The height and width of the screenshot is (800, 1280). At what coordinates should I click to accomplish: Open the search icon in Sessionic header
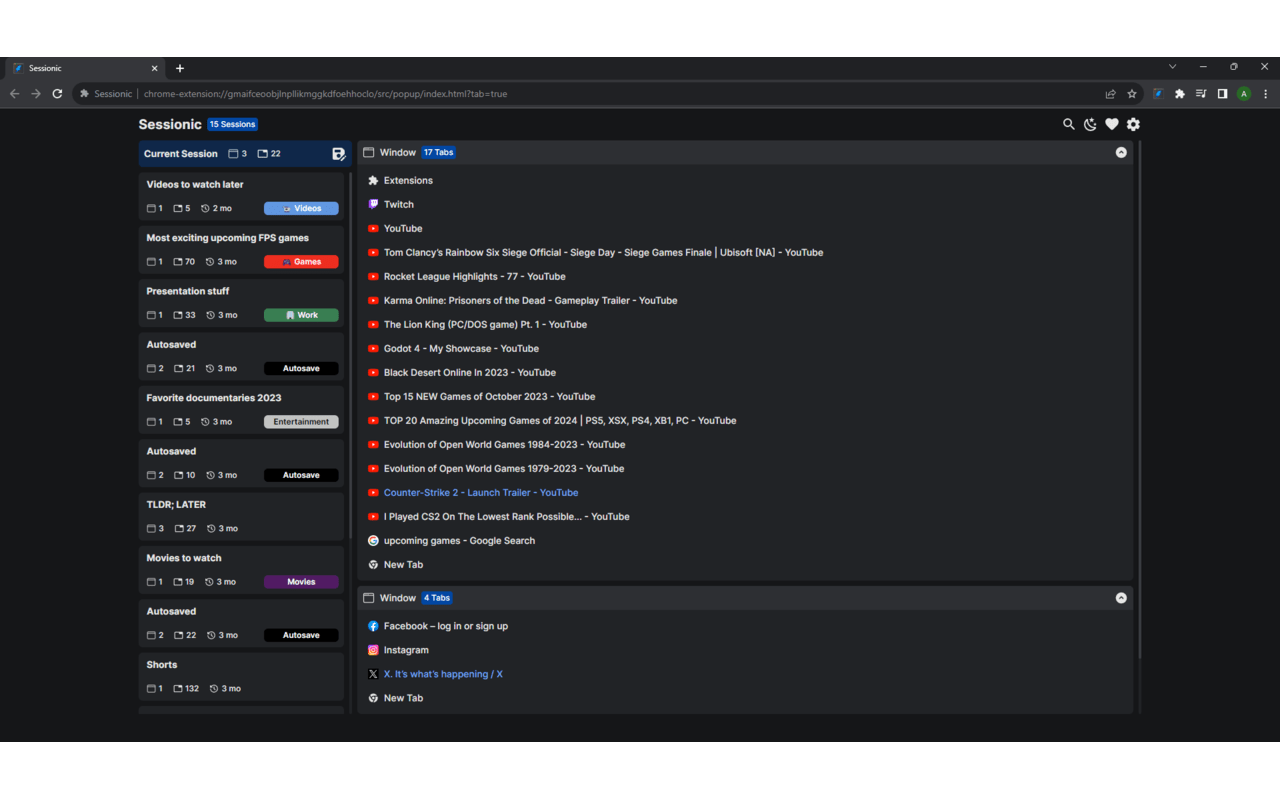click(1068, 124)
